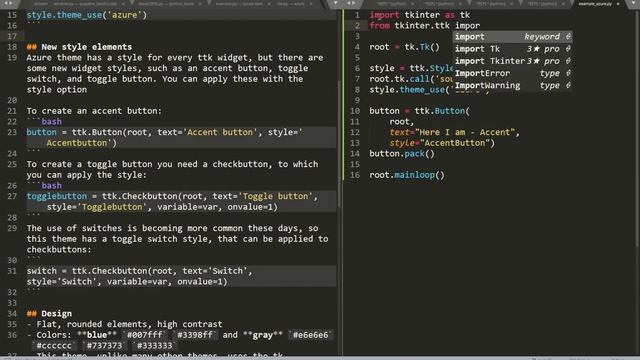Click style="AccentButton" argument on line 13
The image size is (640, 360).
(440, 143)
